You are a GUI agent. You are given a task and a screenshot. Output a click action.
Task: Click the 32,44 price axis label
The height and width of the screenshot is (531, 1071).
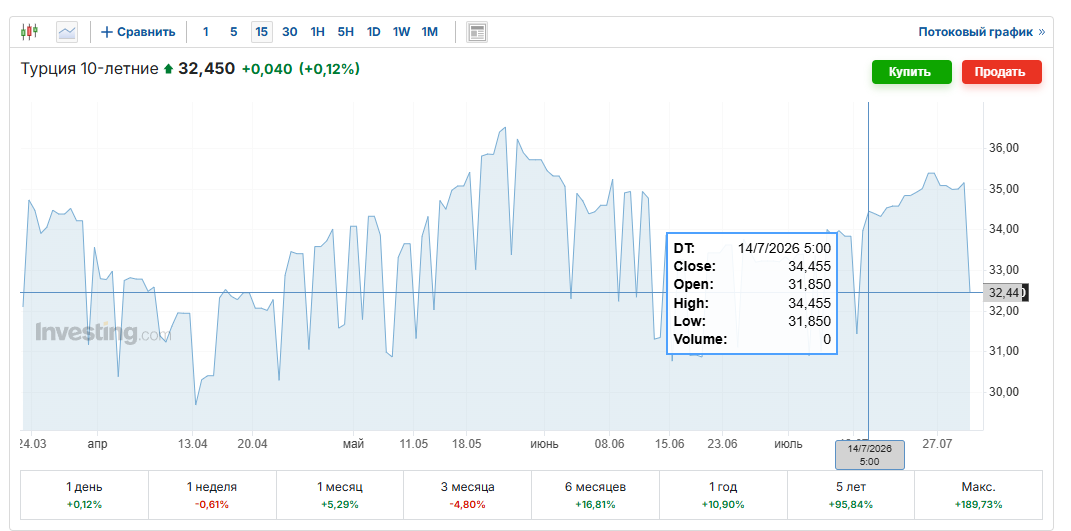click(x=1004, y=292)
